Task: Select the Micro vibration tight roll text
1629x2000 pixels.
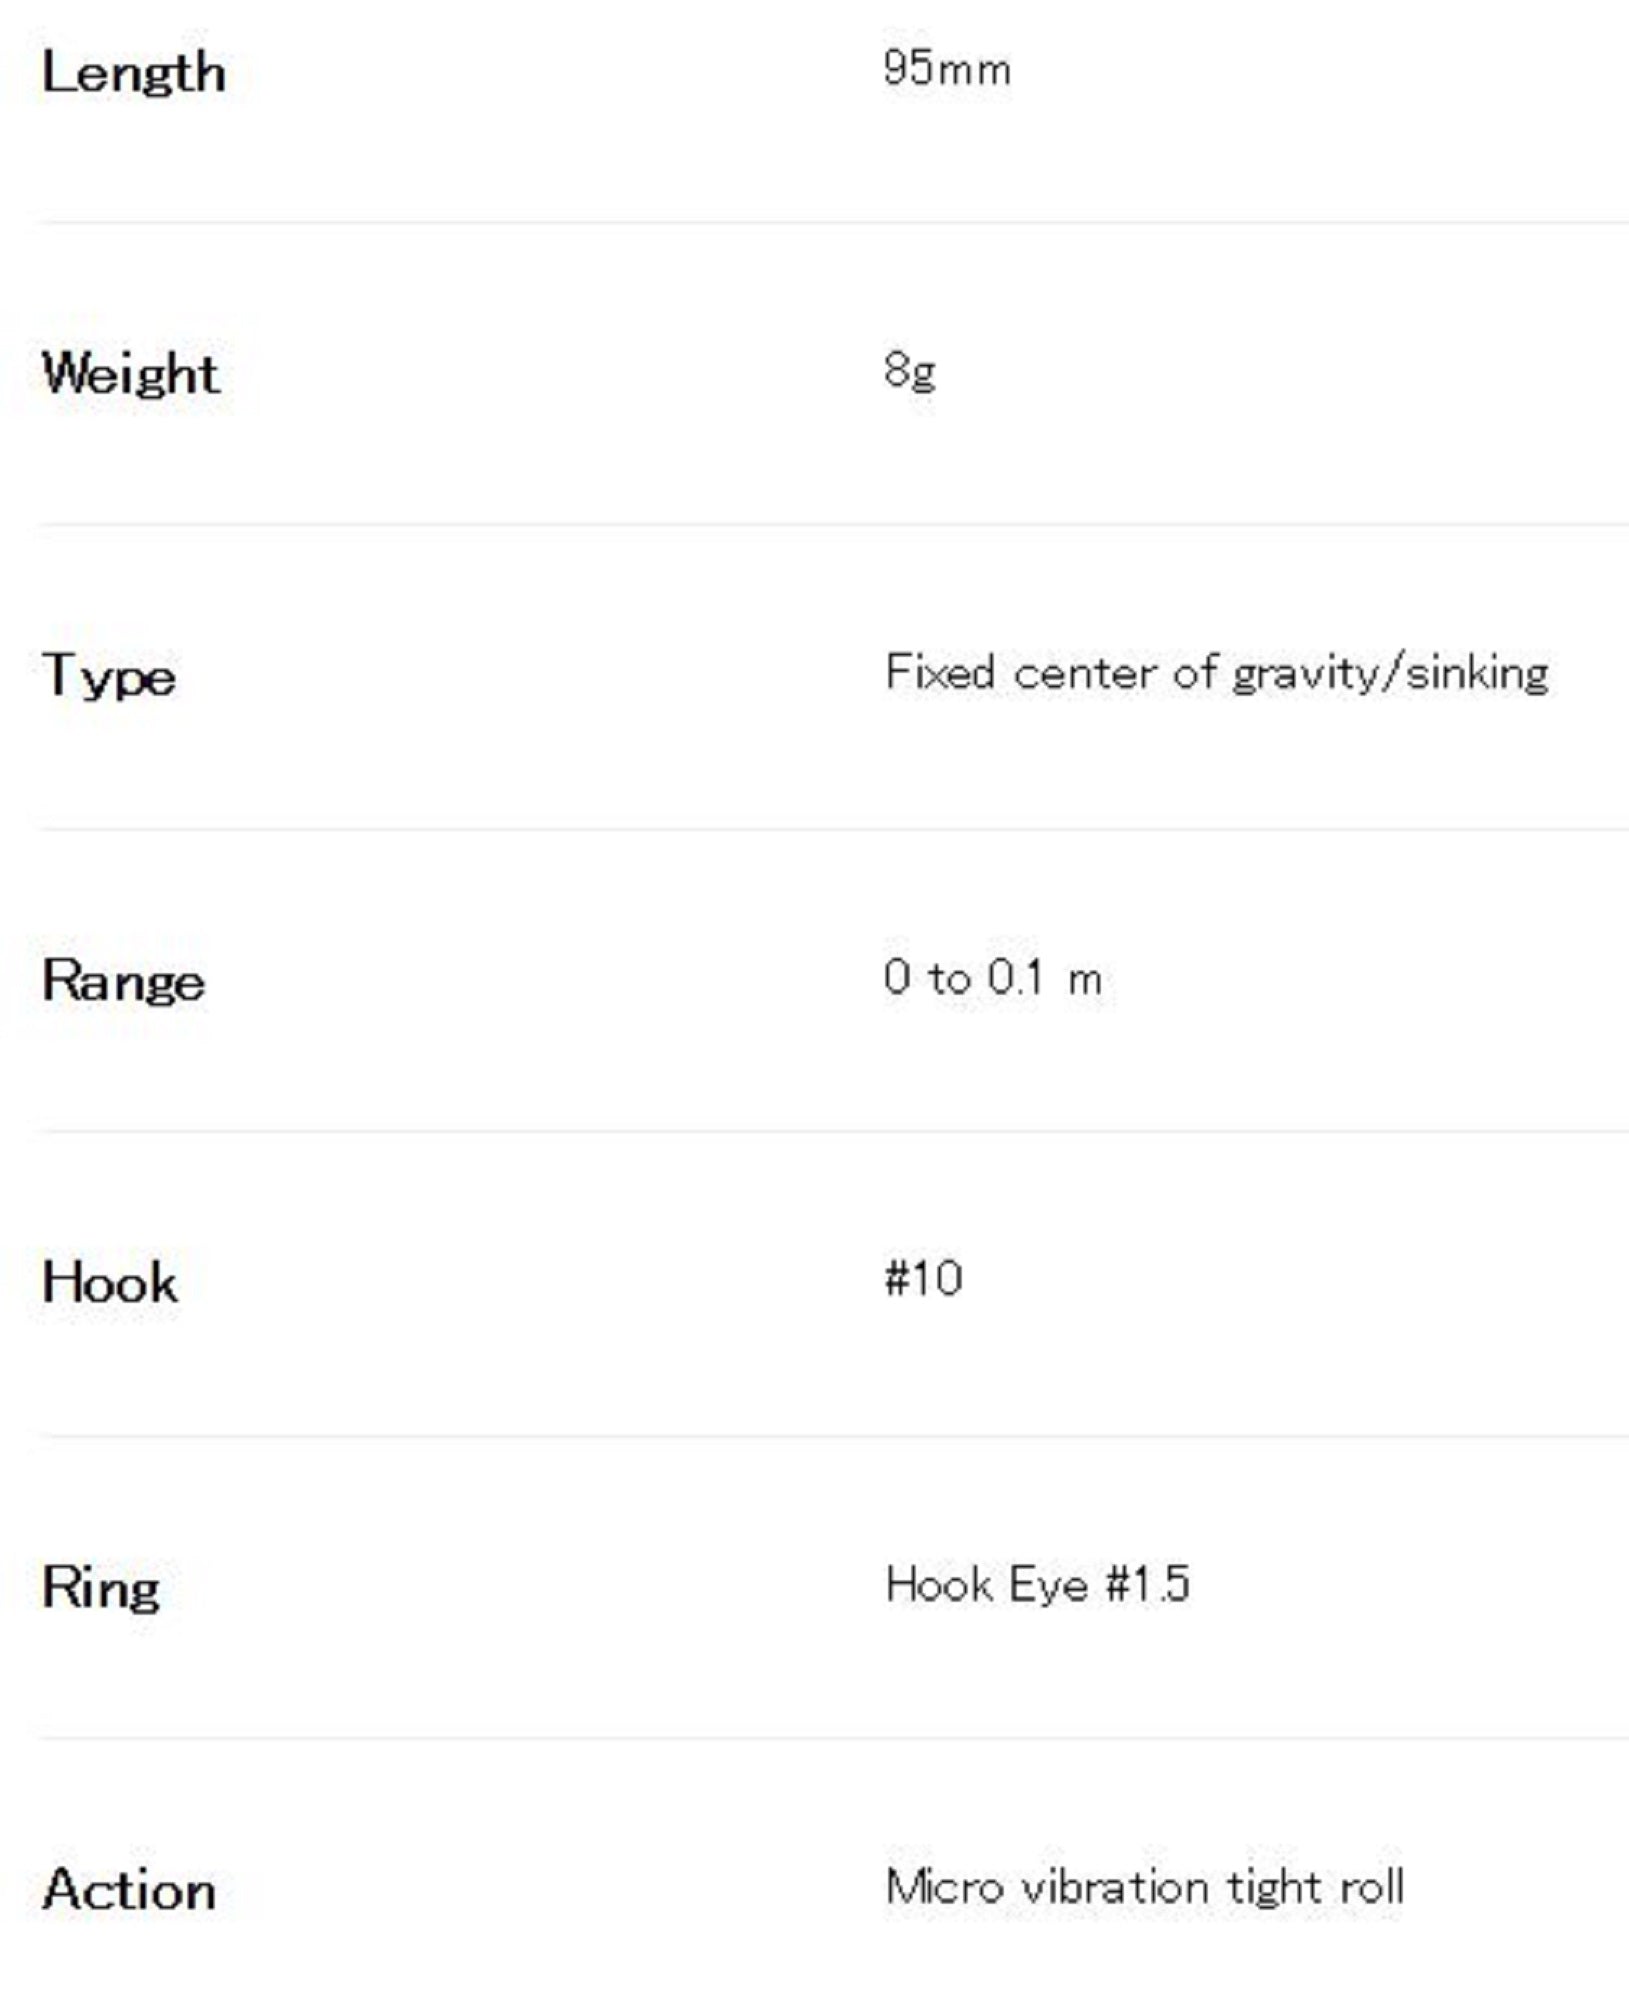Action: 1144,1888
